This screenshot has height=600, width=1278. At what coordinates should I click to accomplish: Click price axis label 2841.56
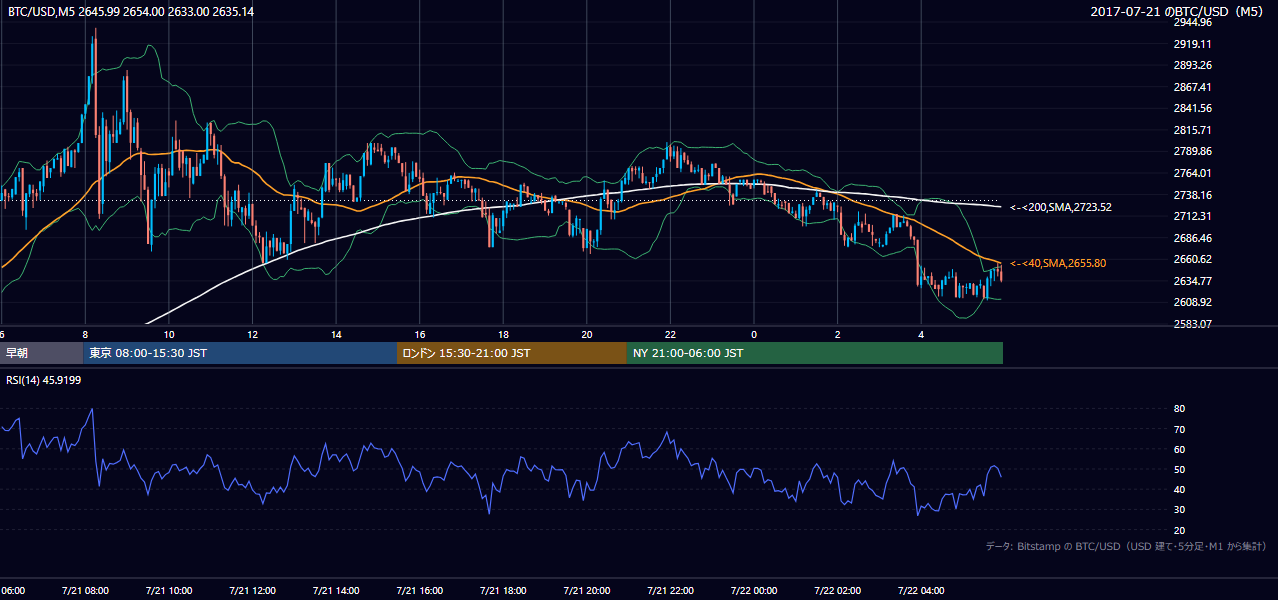coord(1193,109)
